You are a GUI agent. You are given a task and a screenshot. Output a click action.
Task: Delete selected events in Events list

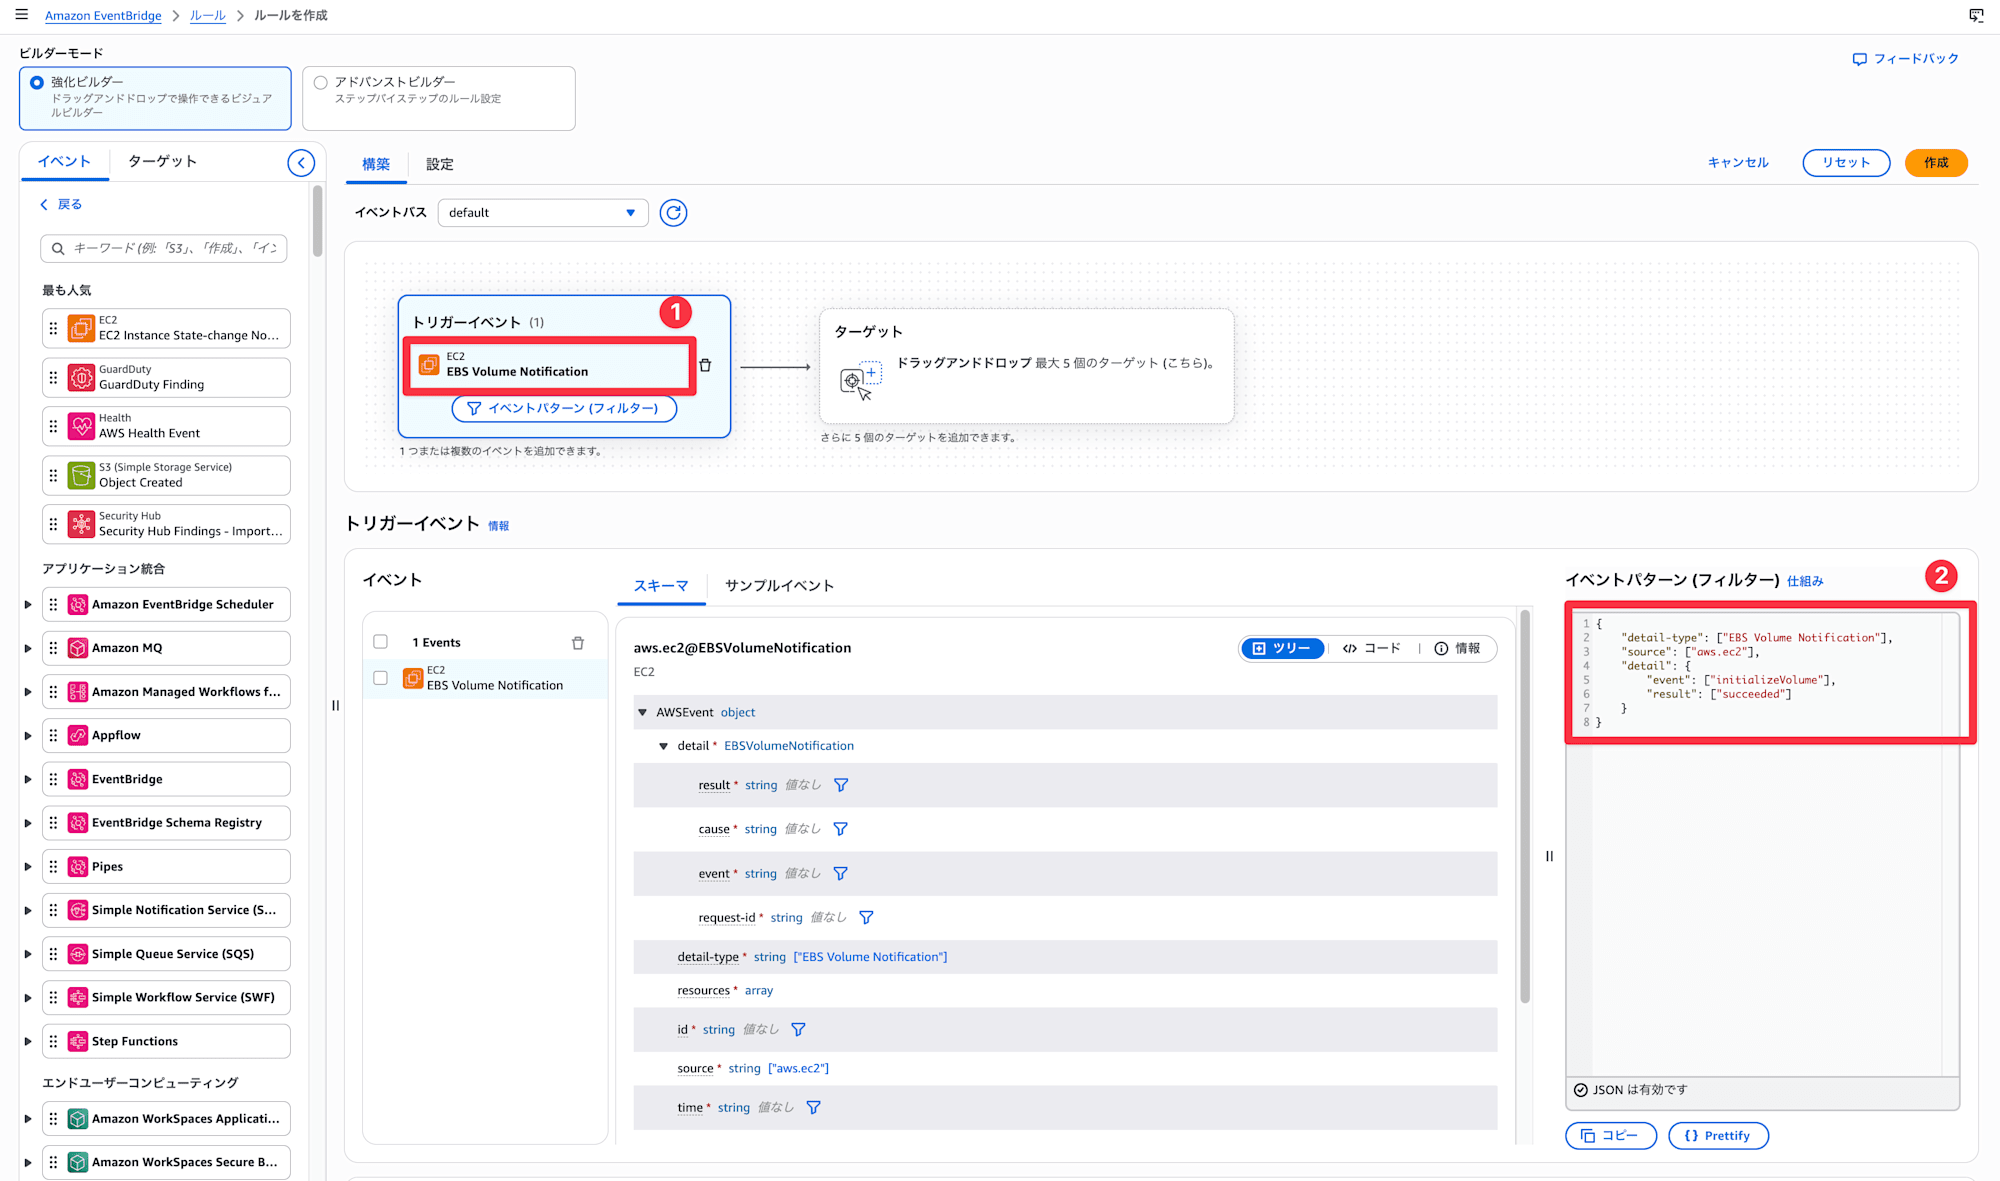coord(578,643)
